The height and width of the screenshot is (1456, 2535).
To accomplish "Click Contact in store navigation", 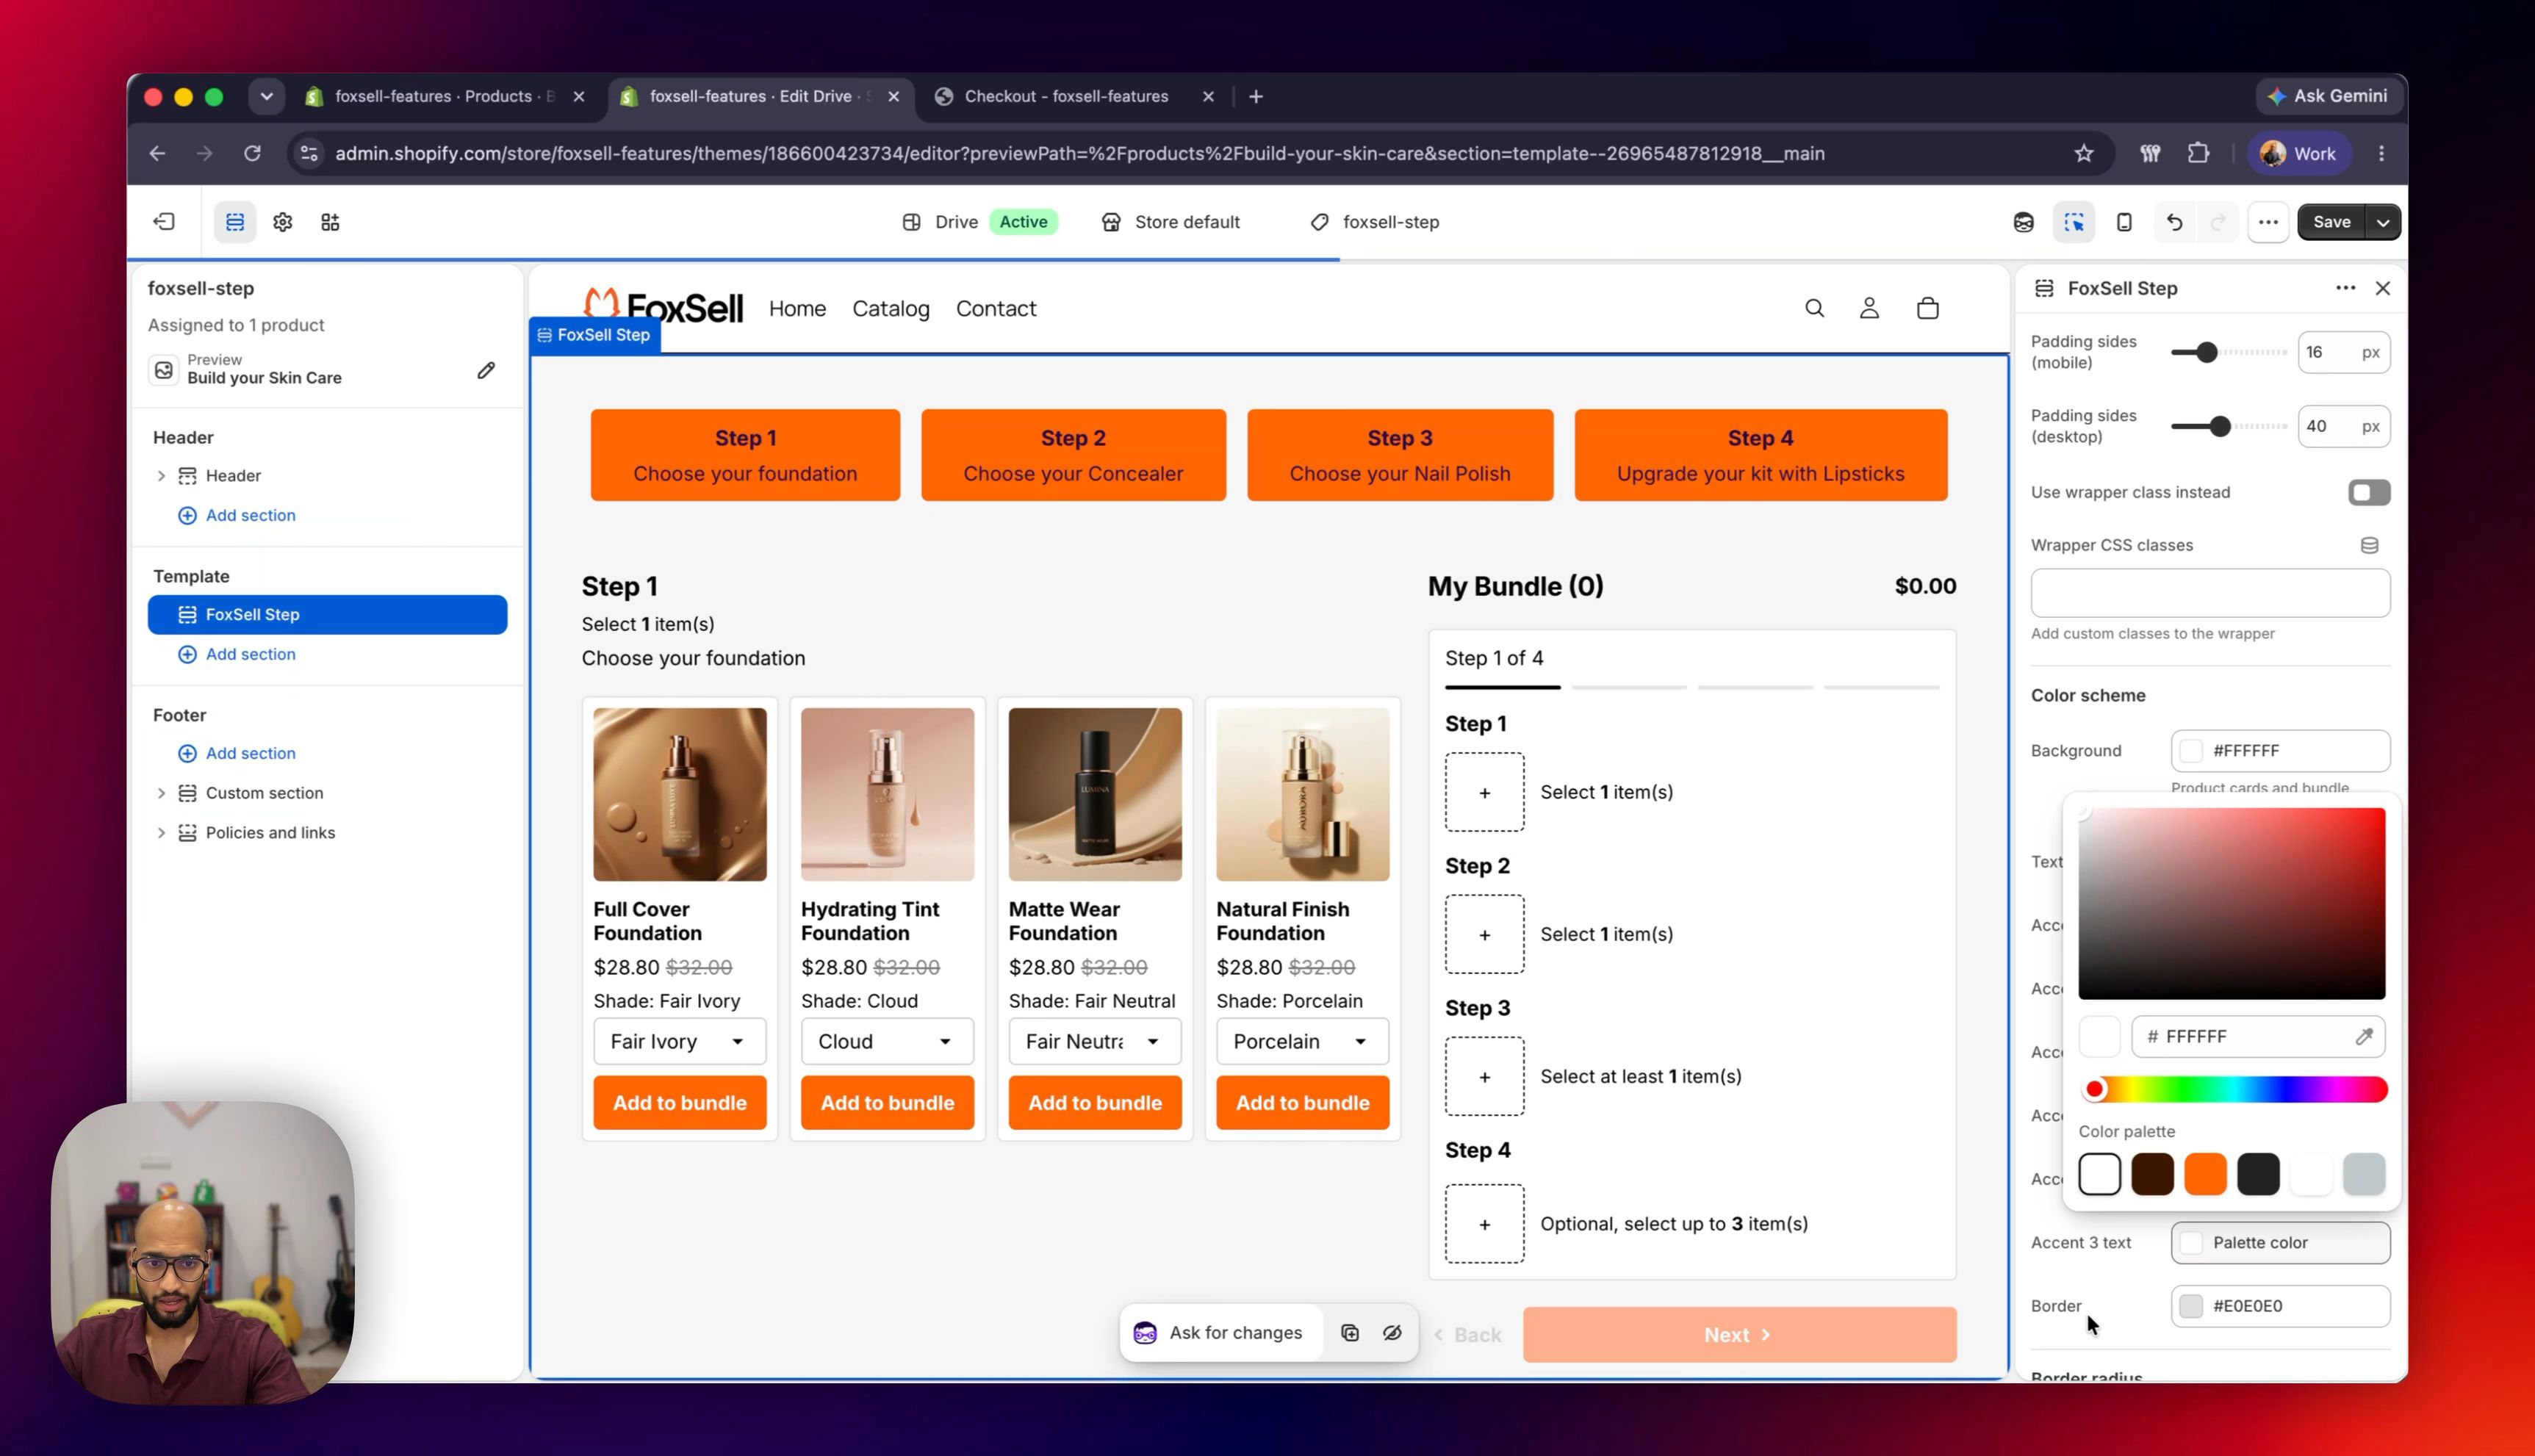I will click(996, 309).
